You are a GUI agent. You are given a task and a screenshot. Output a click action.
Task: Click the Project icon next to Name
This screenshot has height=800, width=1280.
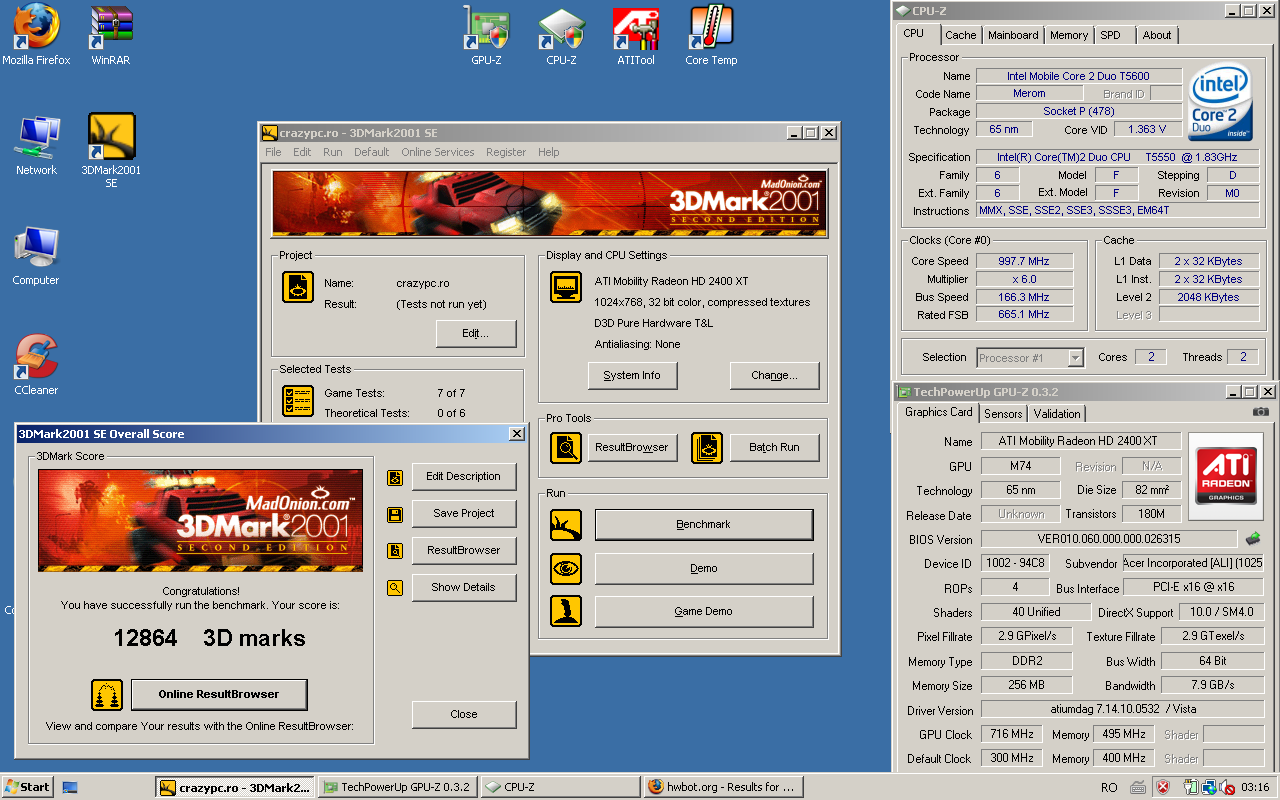point(298,288)
